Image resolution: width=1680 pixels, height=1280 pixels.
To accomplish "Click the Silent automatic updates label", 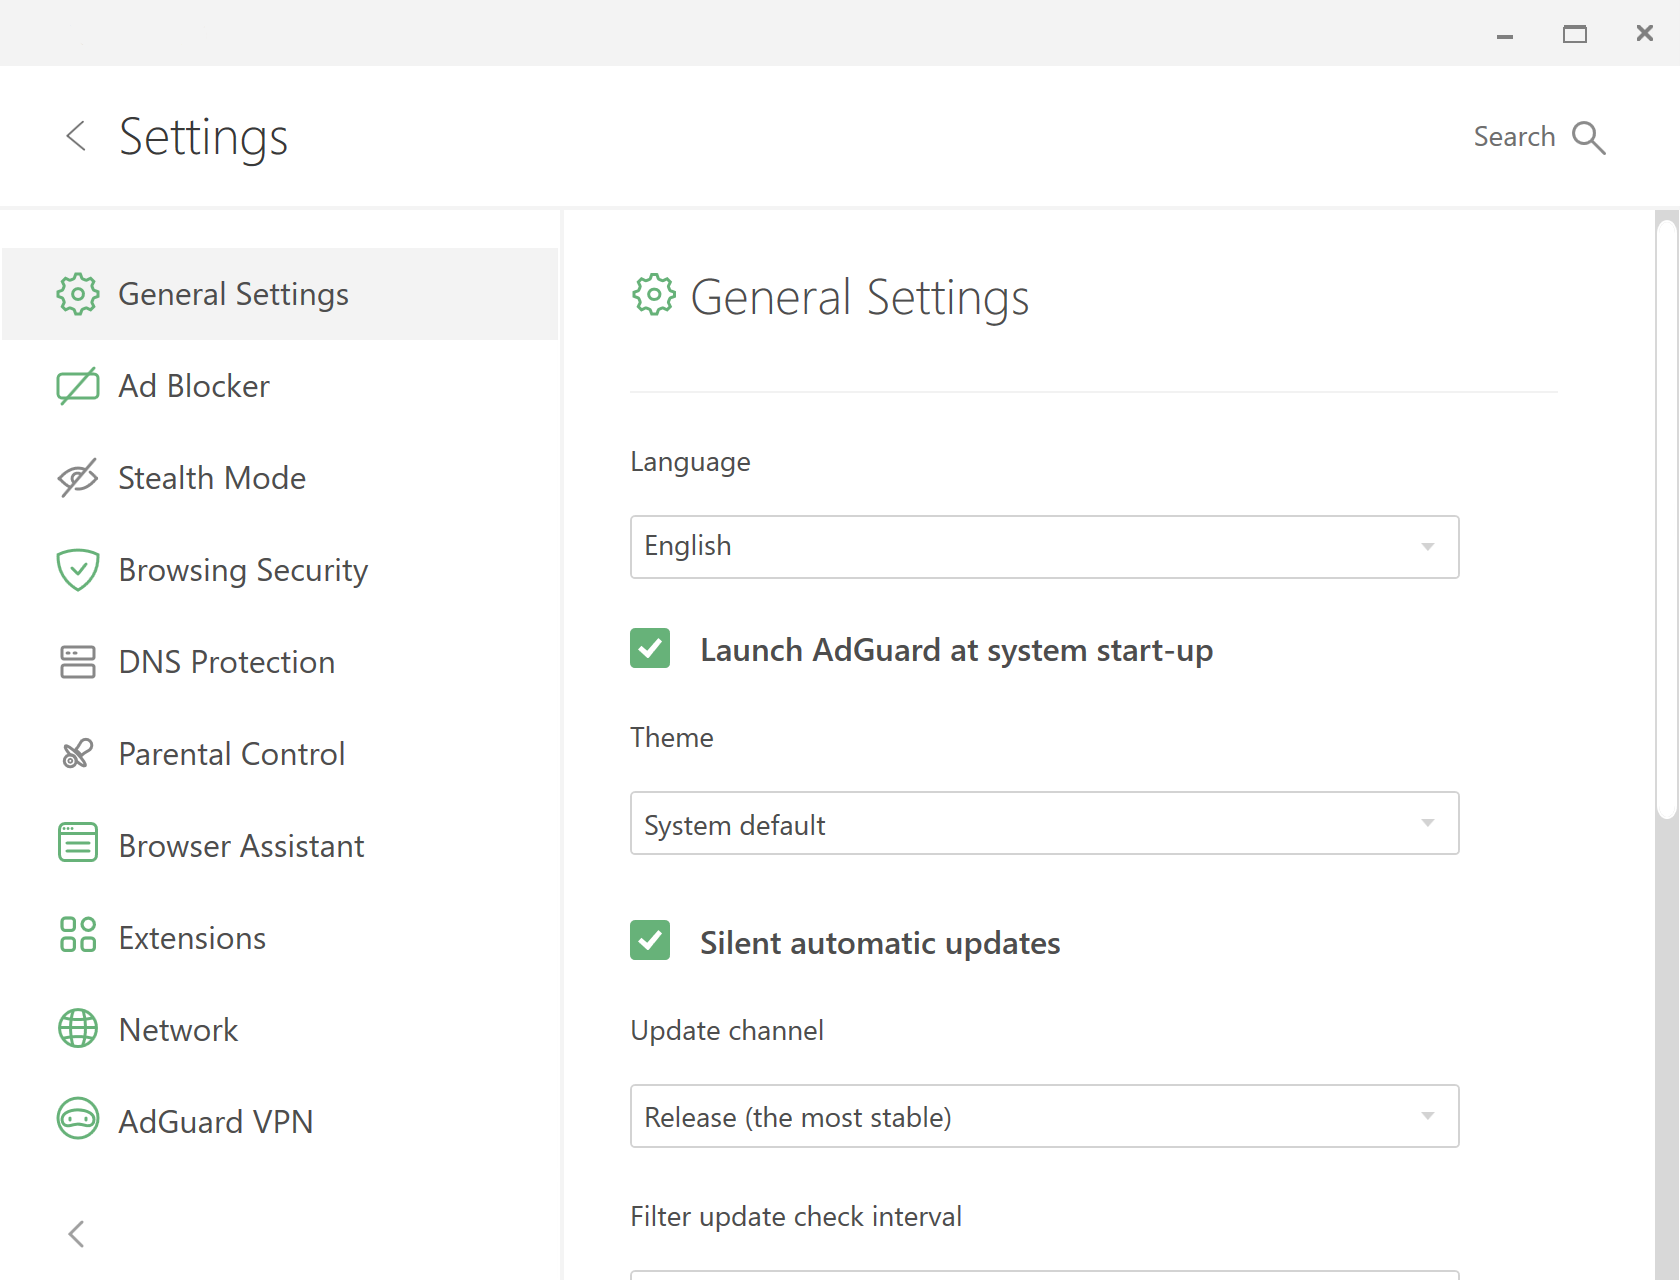I will (x=880, y=943).
